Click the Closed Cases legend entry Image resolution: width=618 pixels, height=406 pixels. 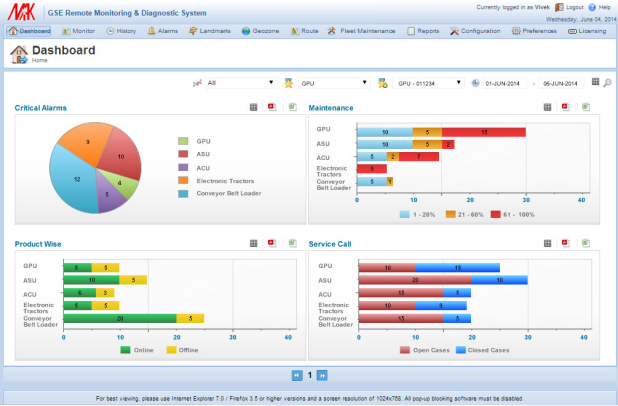[x=482, y=350]
